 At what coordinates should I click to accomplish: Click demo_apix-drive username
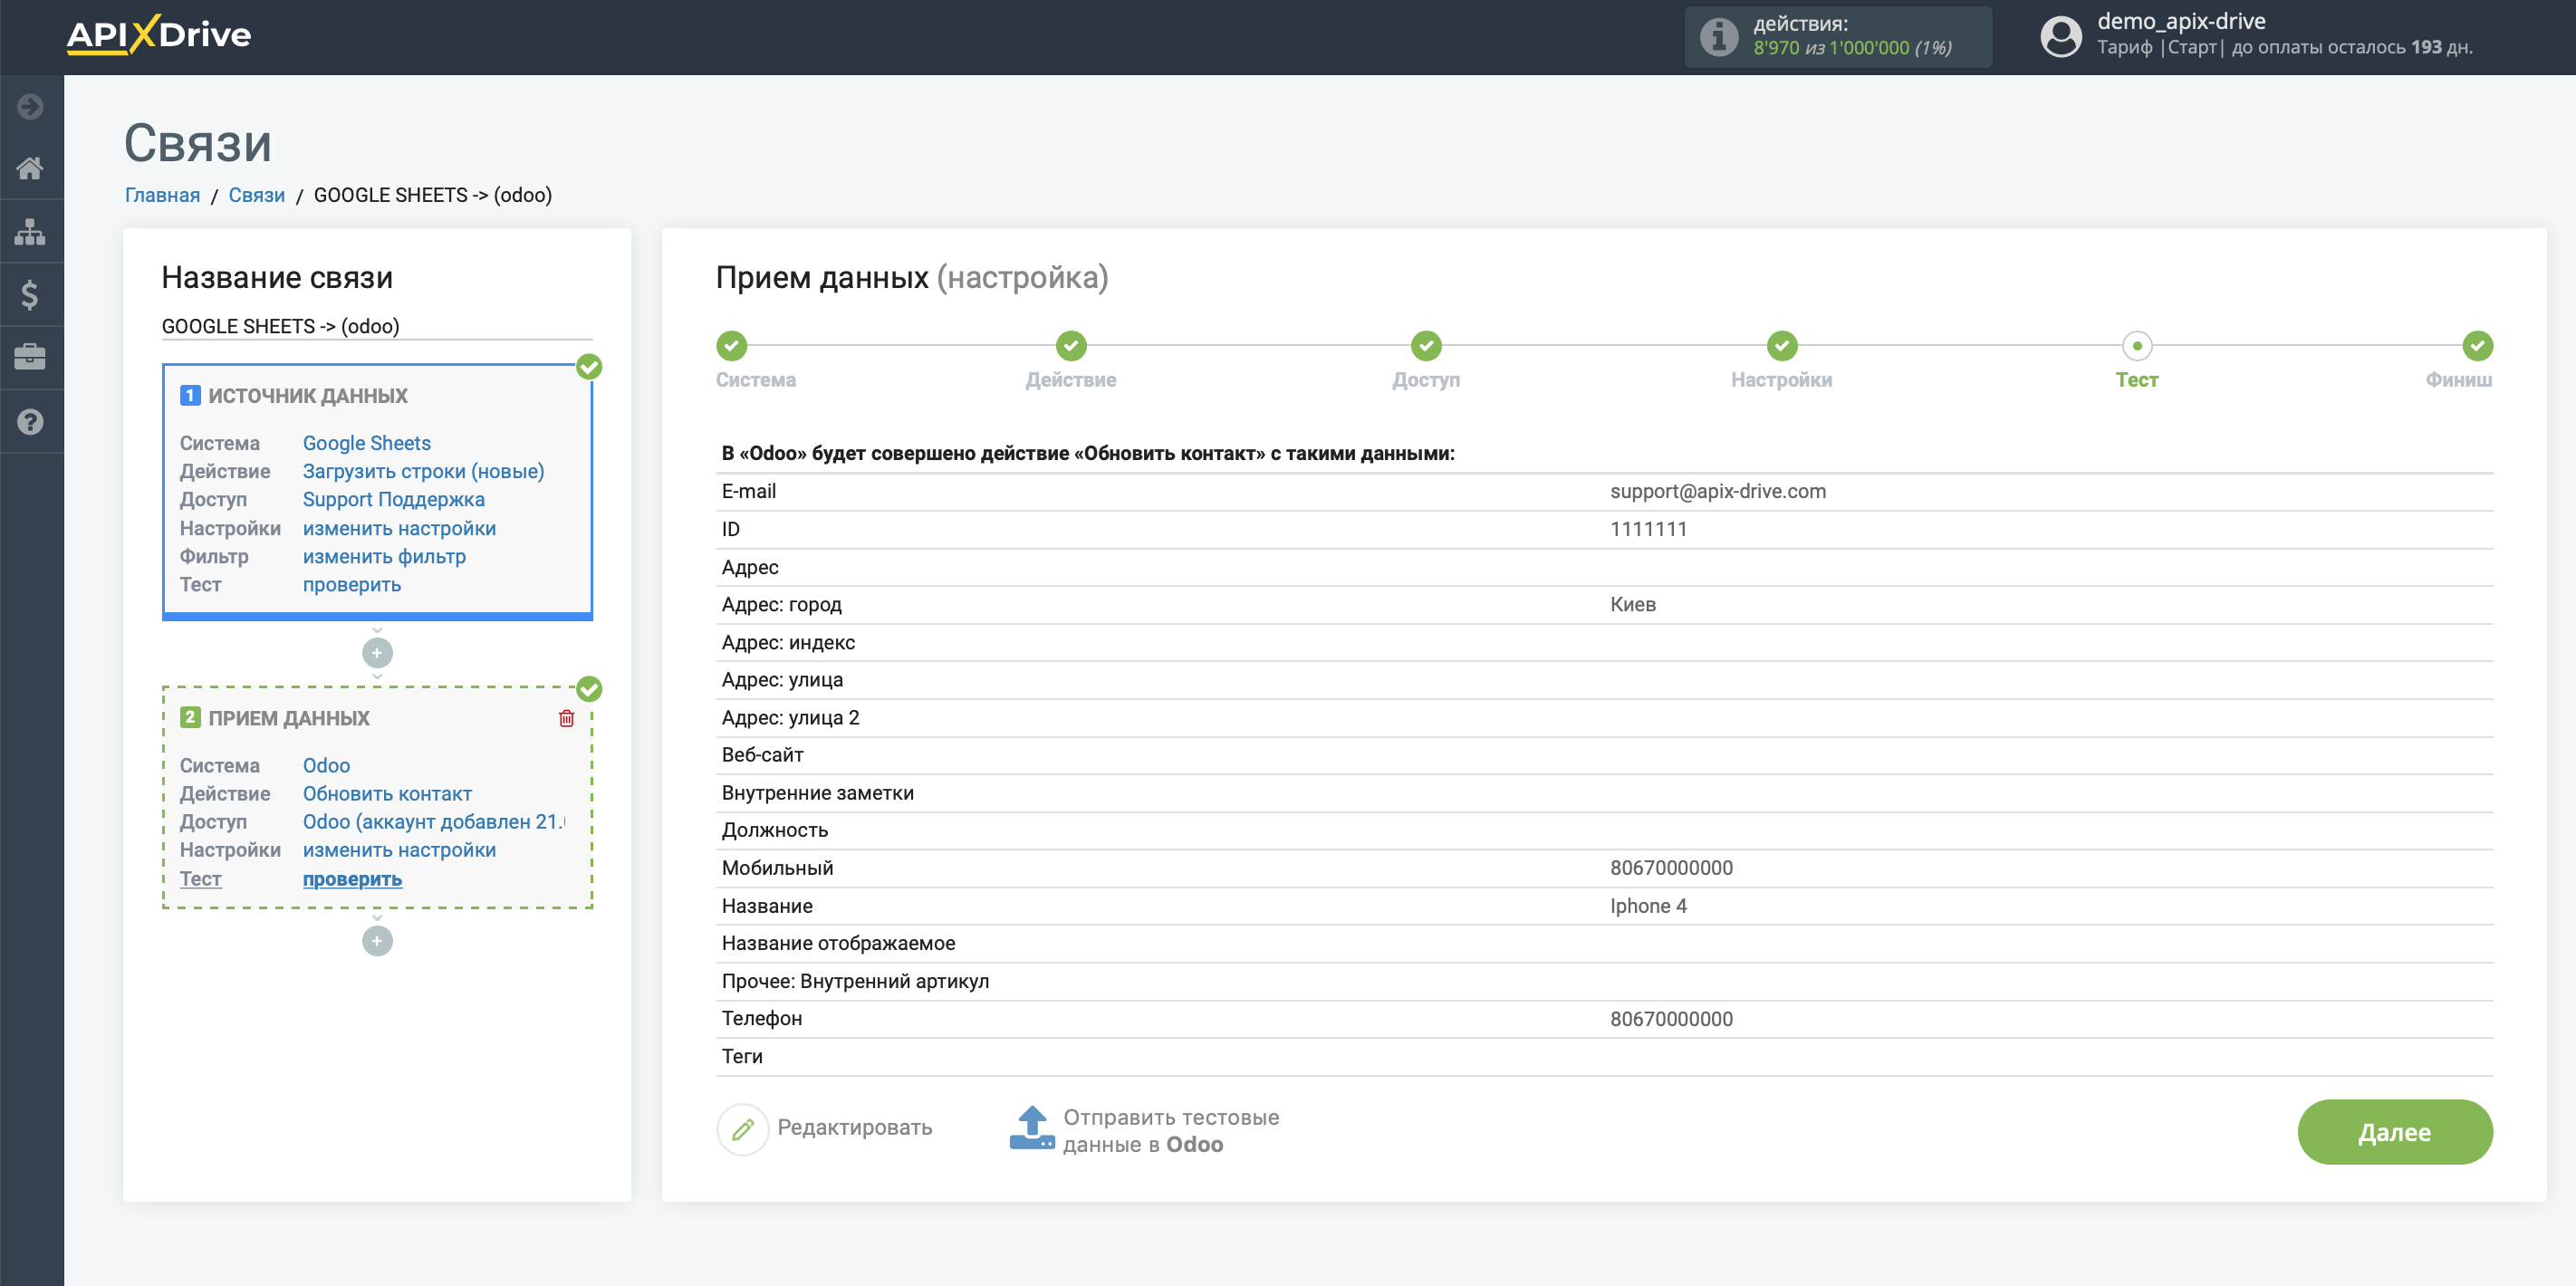pyautogui.click(x=2181, y=21)
